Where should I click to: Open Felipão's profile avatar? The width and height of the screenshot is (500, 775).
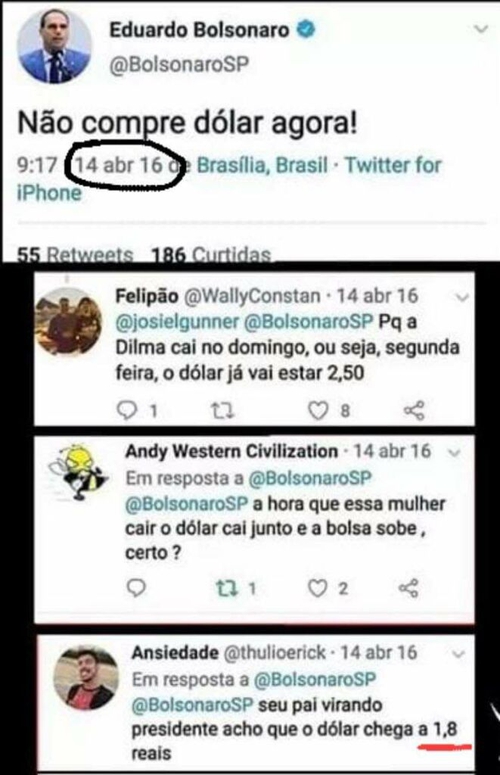(70, 322)
